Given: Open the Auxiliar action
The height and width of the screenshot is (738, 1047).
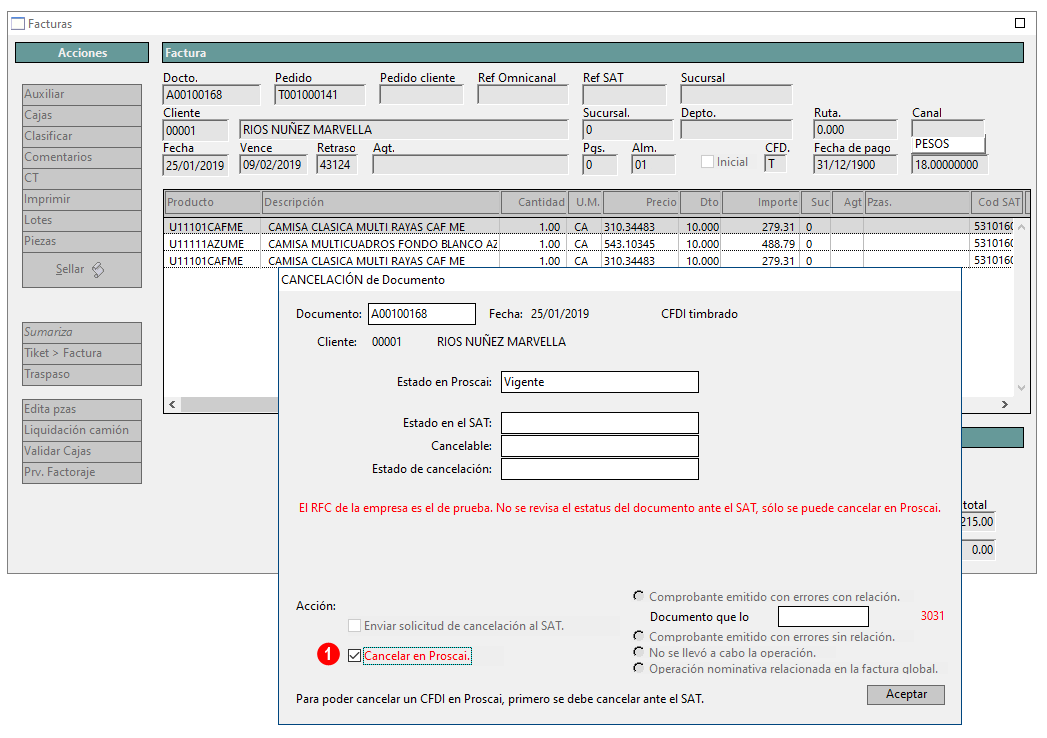Looking at the screenshot, I should tap(81, 94).
